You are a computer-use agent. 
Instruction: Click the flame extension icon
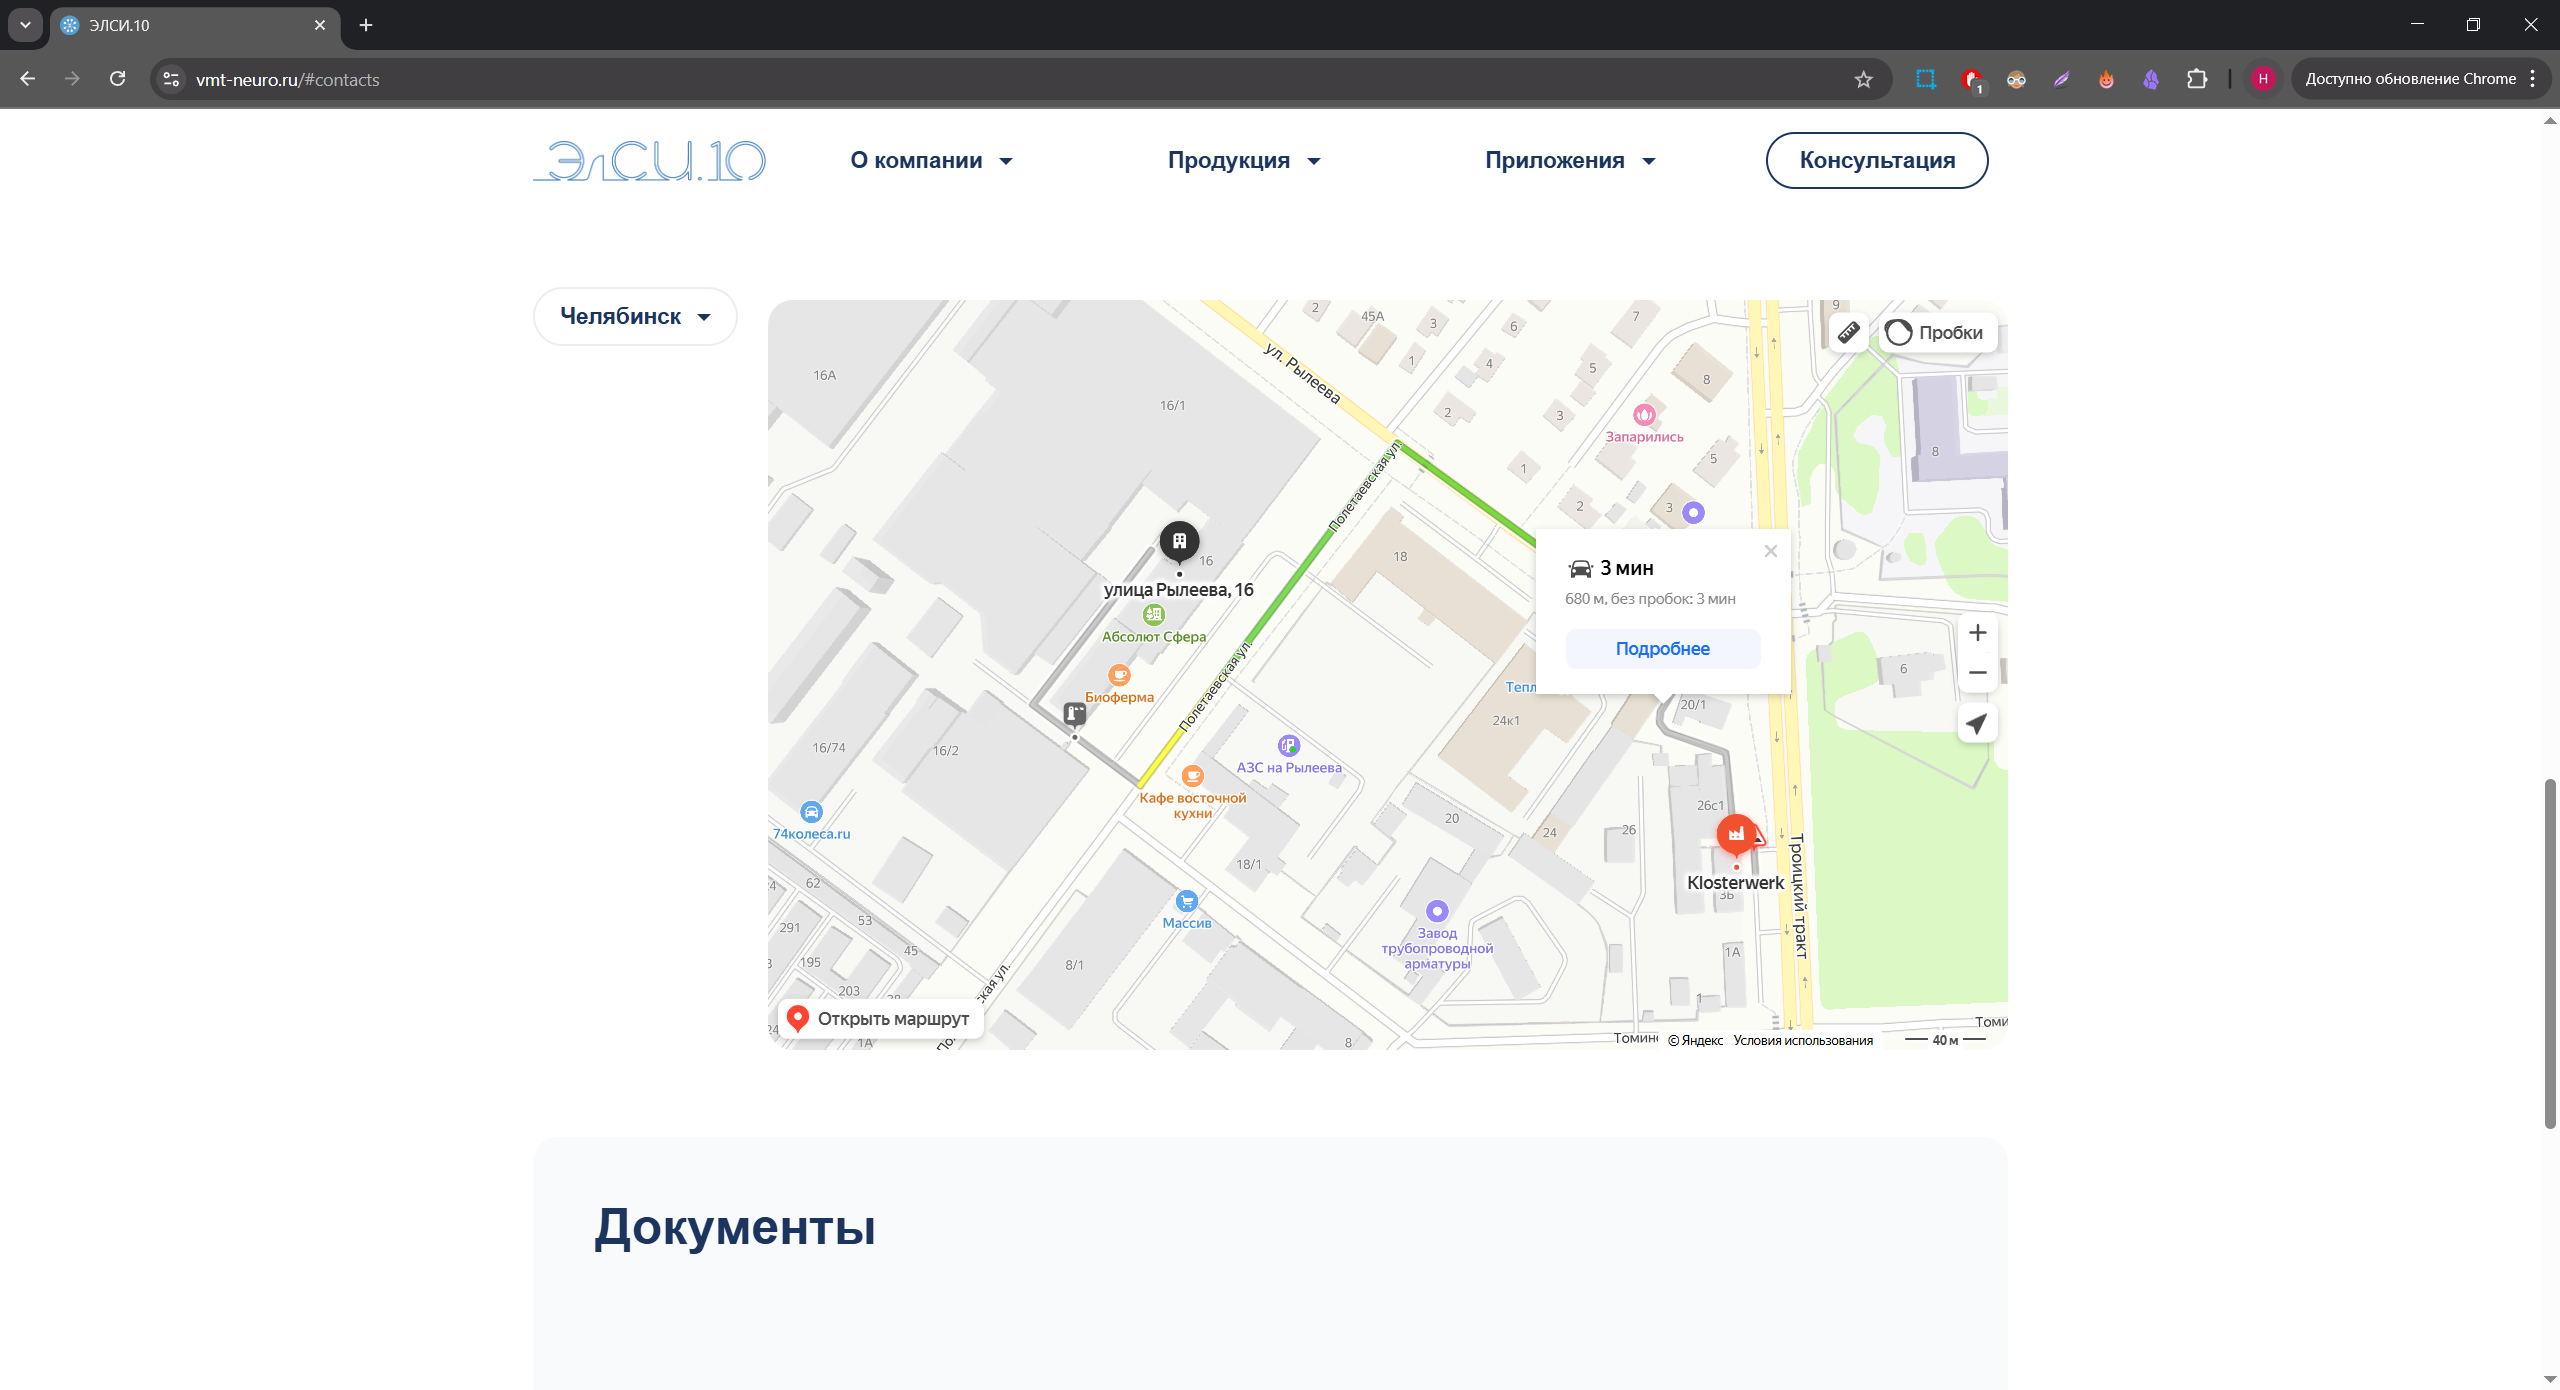coord(2106,79)
